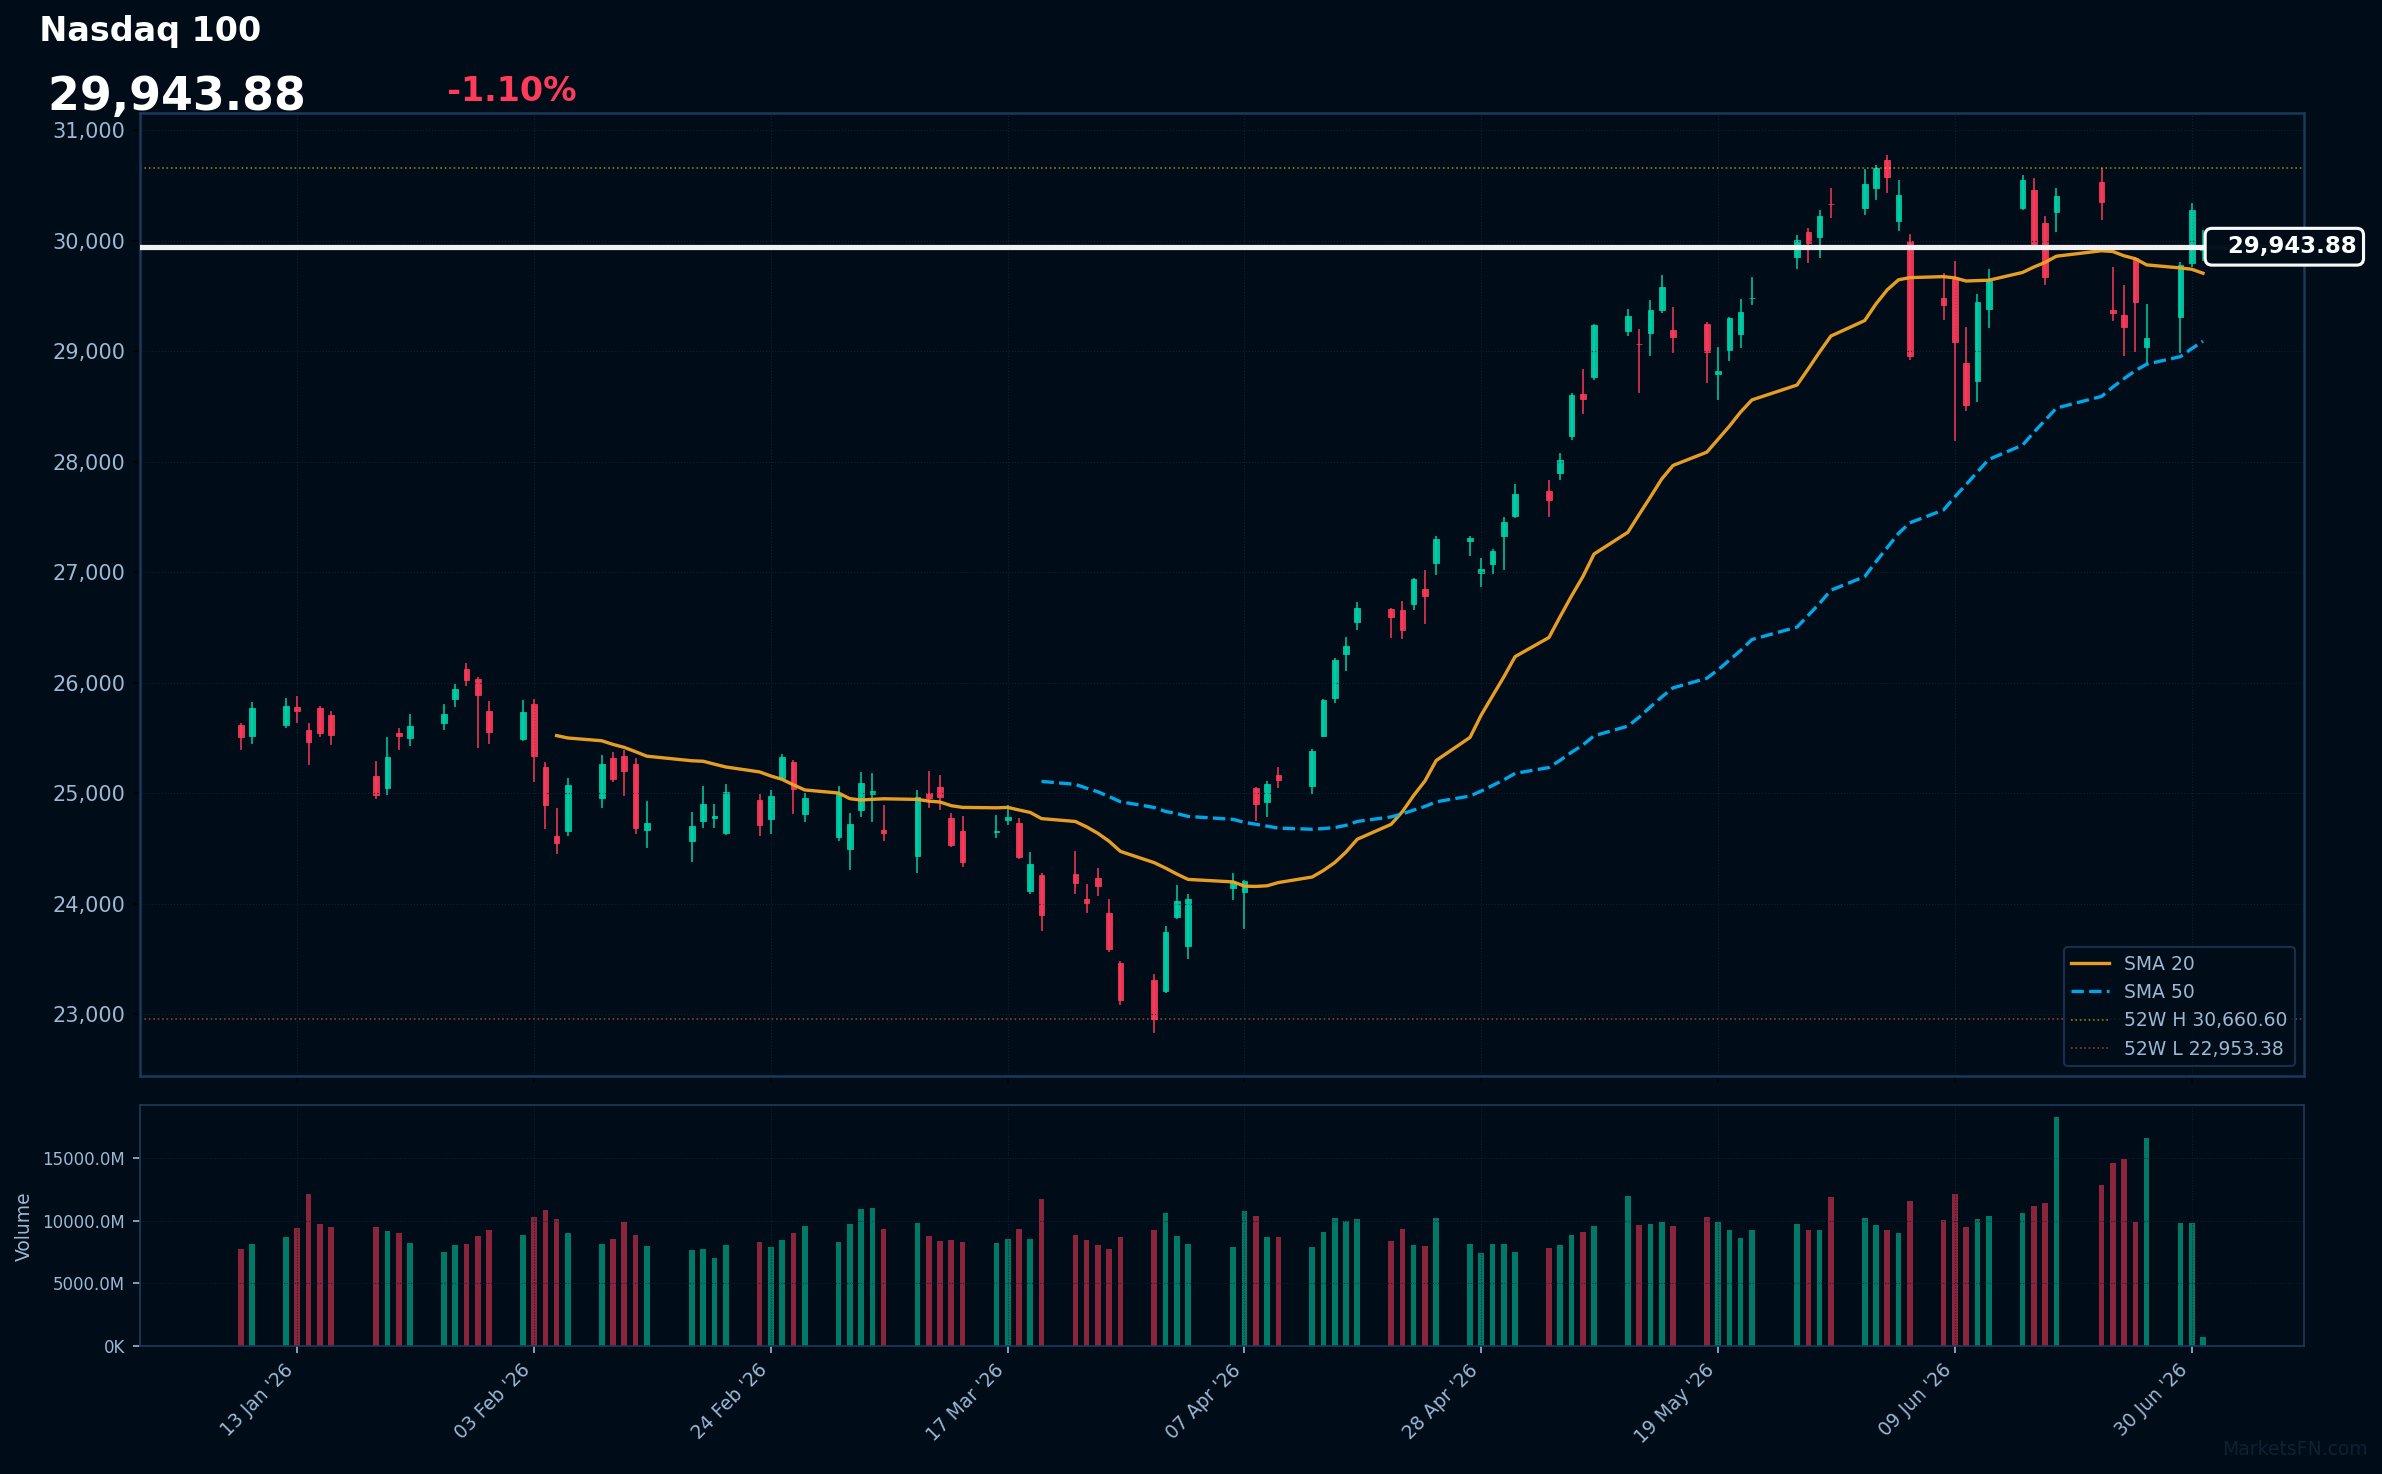Click the 17 Mar '26 date label
The width and height of the screenshot is (2382, 1474).
coord(964,1401)
